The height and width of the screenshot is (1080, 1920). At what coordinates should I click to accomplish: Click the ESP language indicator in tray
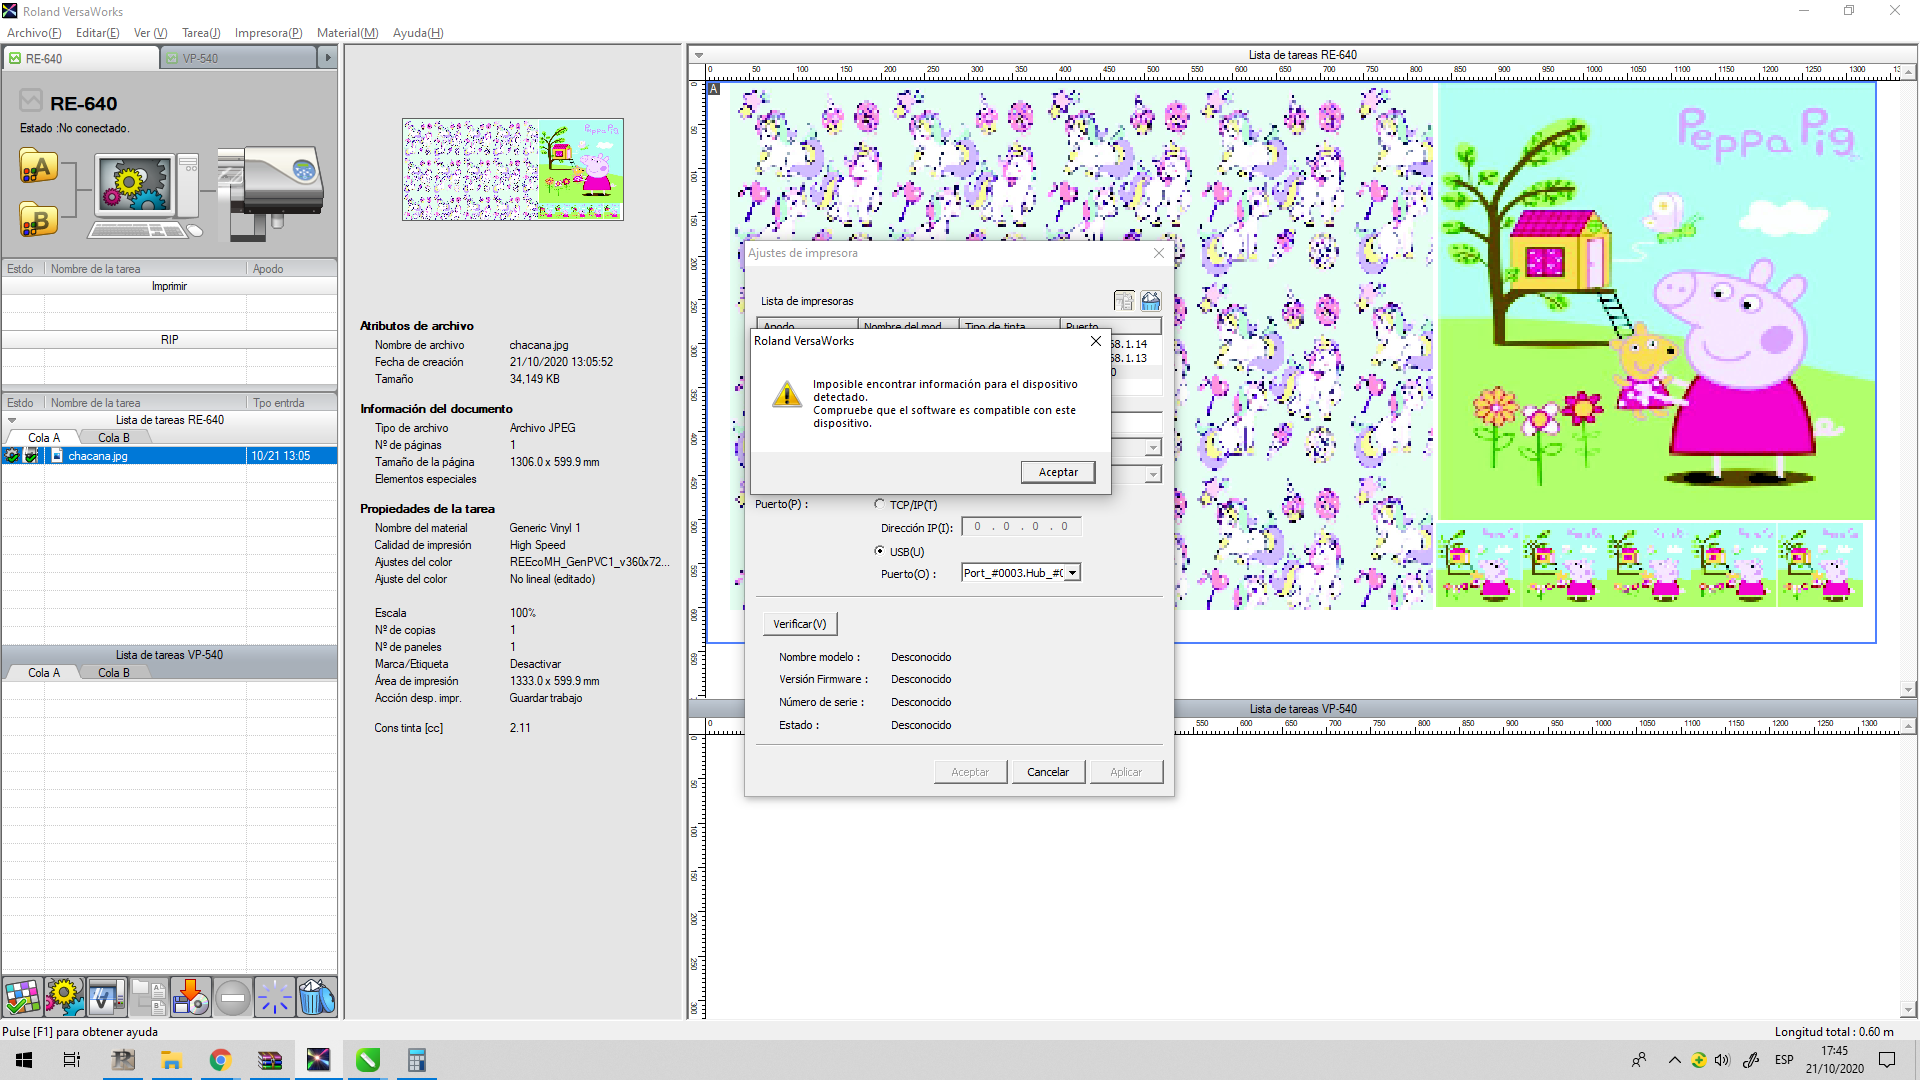point(1784,1060)
